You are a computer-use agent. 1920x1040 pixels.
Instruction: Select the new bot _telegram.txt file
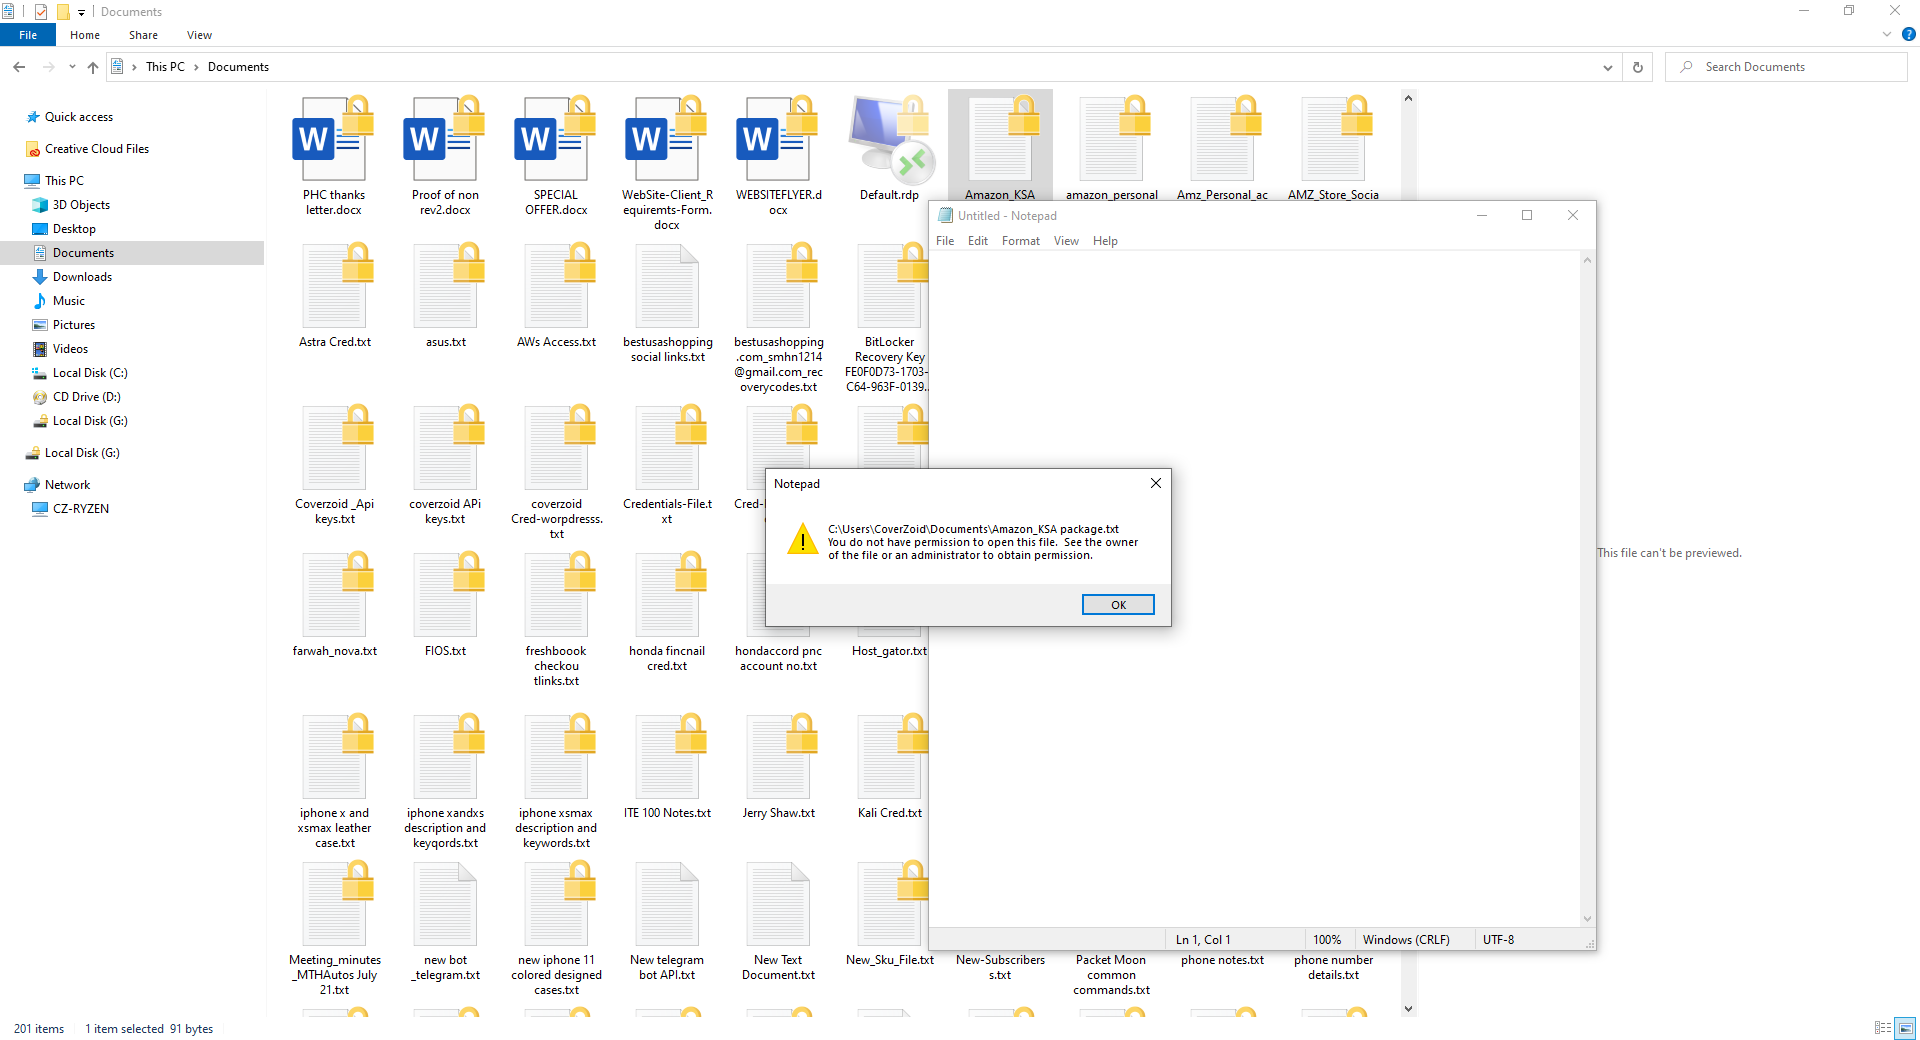click(445, 921)
